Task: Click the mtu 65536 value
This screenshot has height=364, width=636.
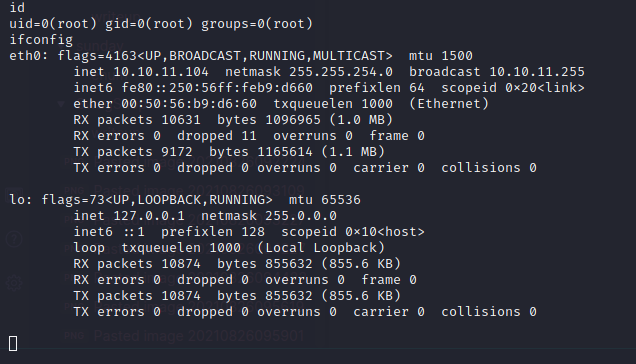Action: [324, 200]
